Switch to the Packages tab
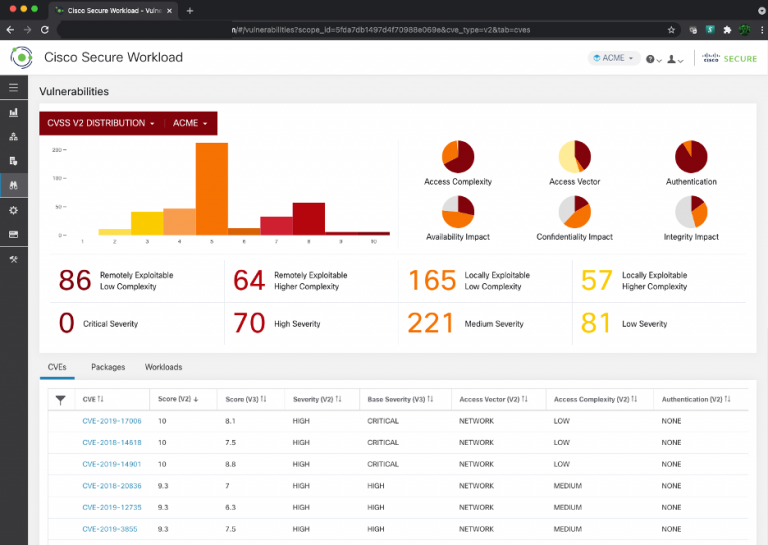This screenshot has height=545, width=768. coord(108,367)
